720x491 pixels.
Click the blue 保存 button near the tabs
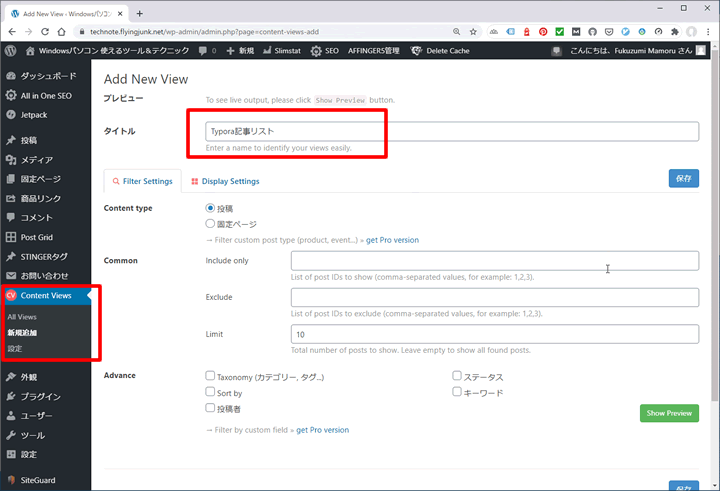[x=684, y=178]
